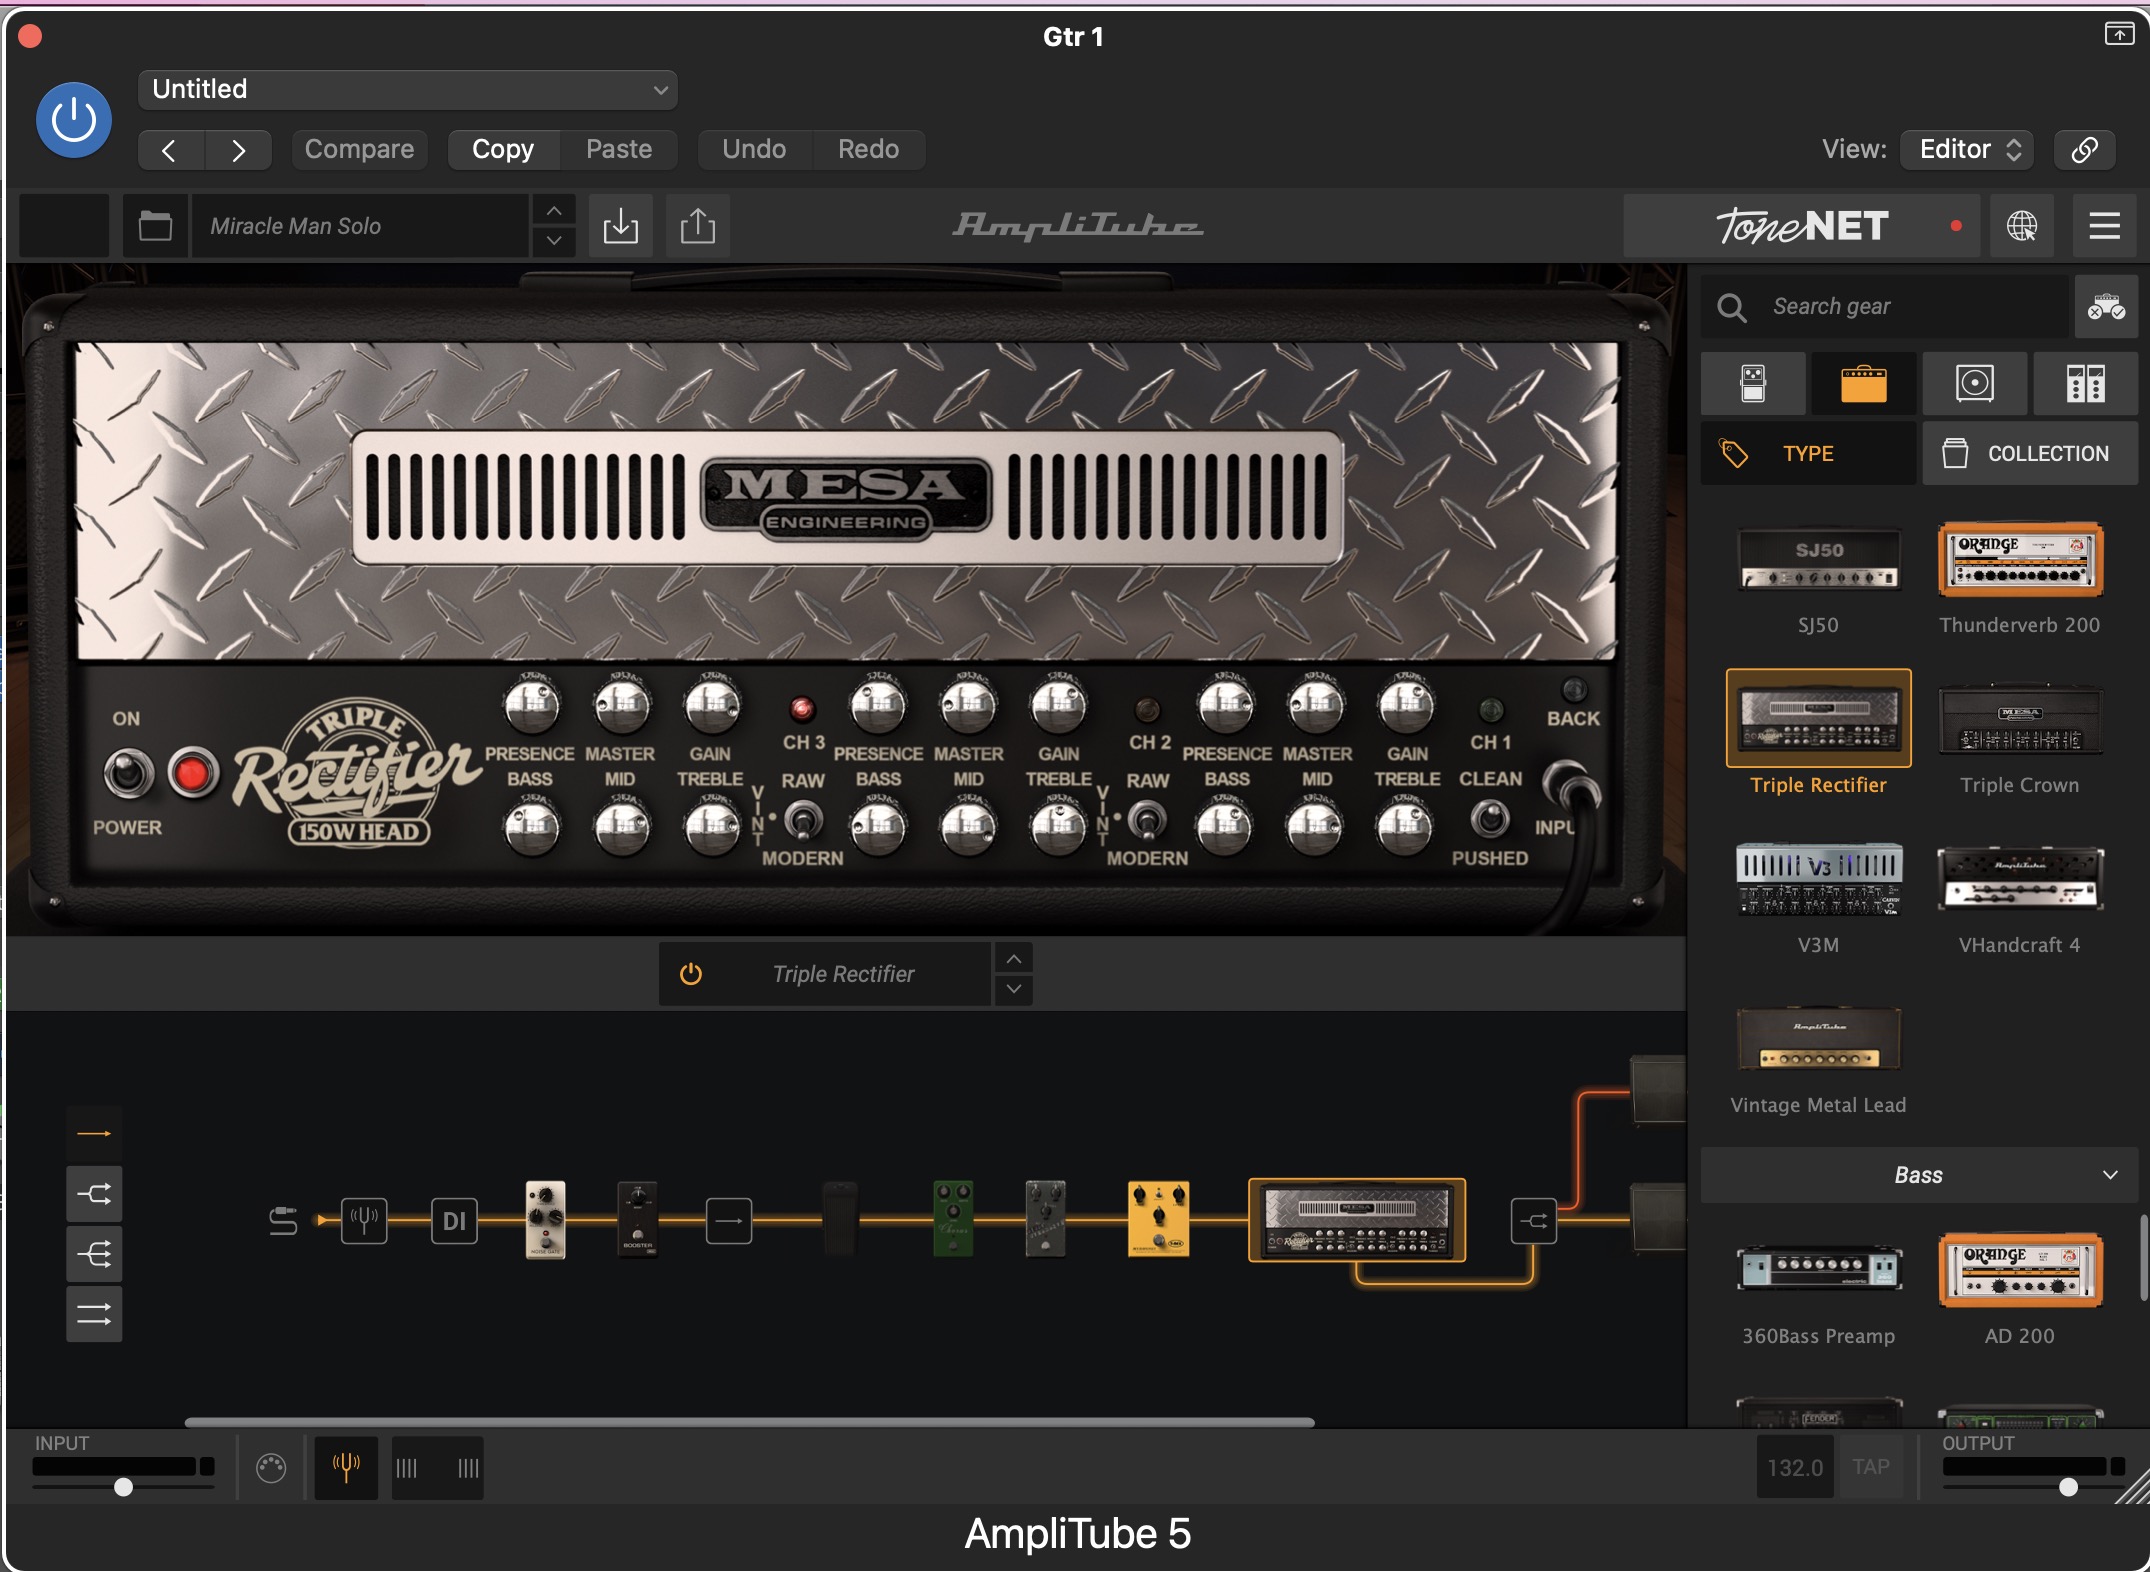Switch to the COLLECTION tab
The width and height of the screenshot is (2150, 1572).
tap(2030, 454)
